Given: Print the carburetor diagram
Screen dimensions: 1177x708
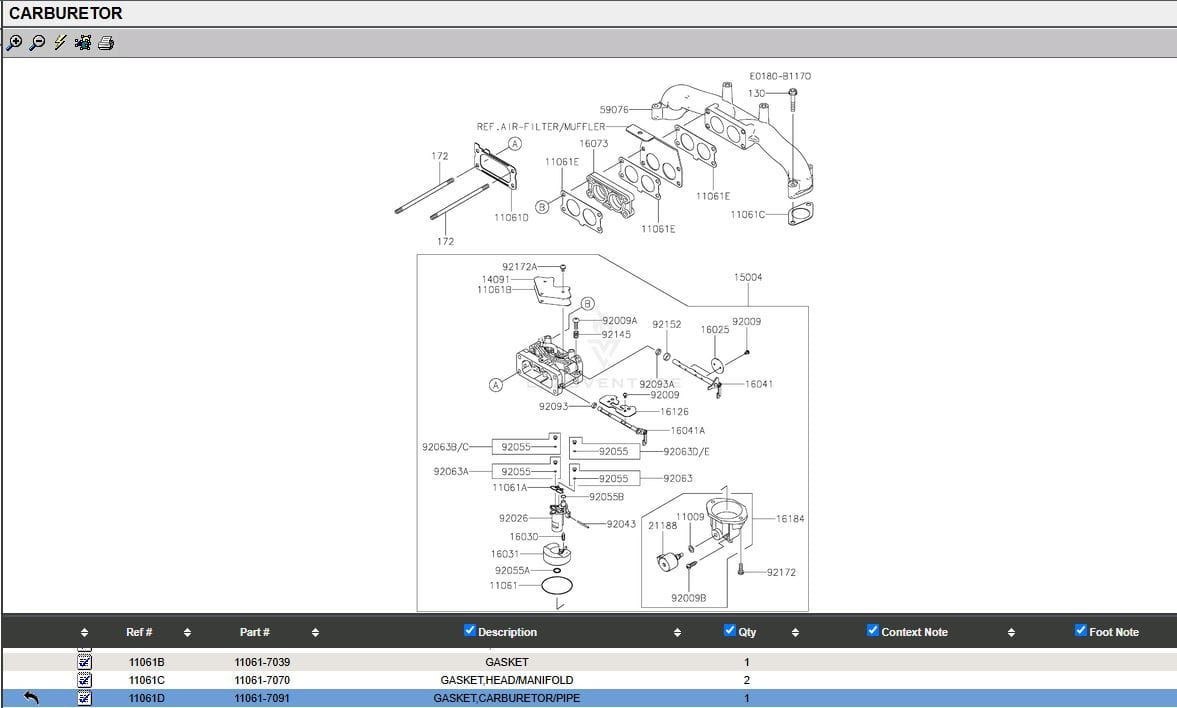Looking at the screenshot, I should [106, 43].
